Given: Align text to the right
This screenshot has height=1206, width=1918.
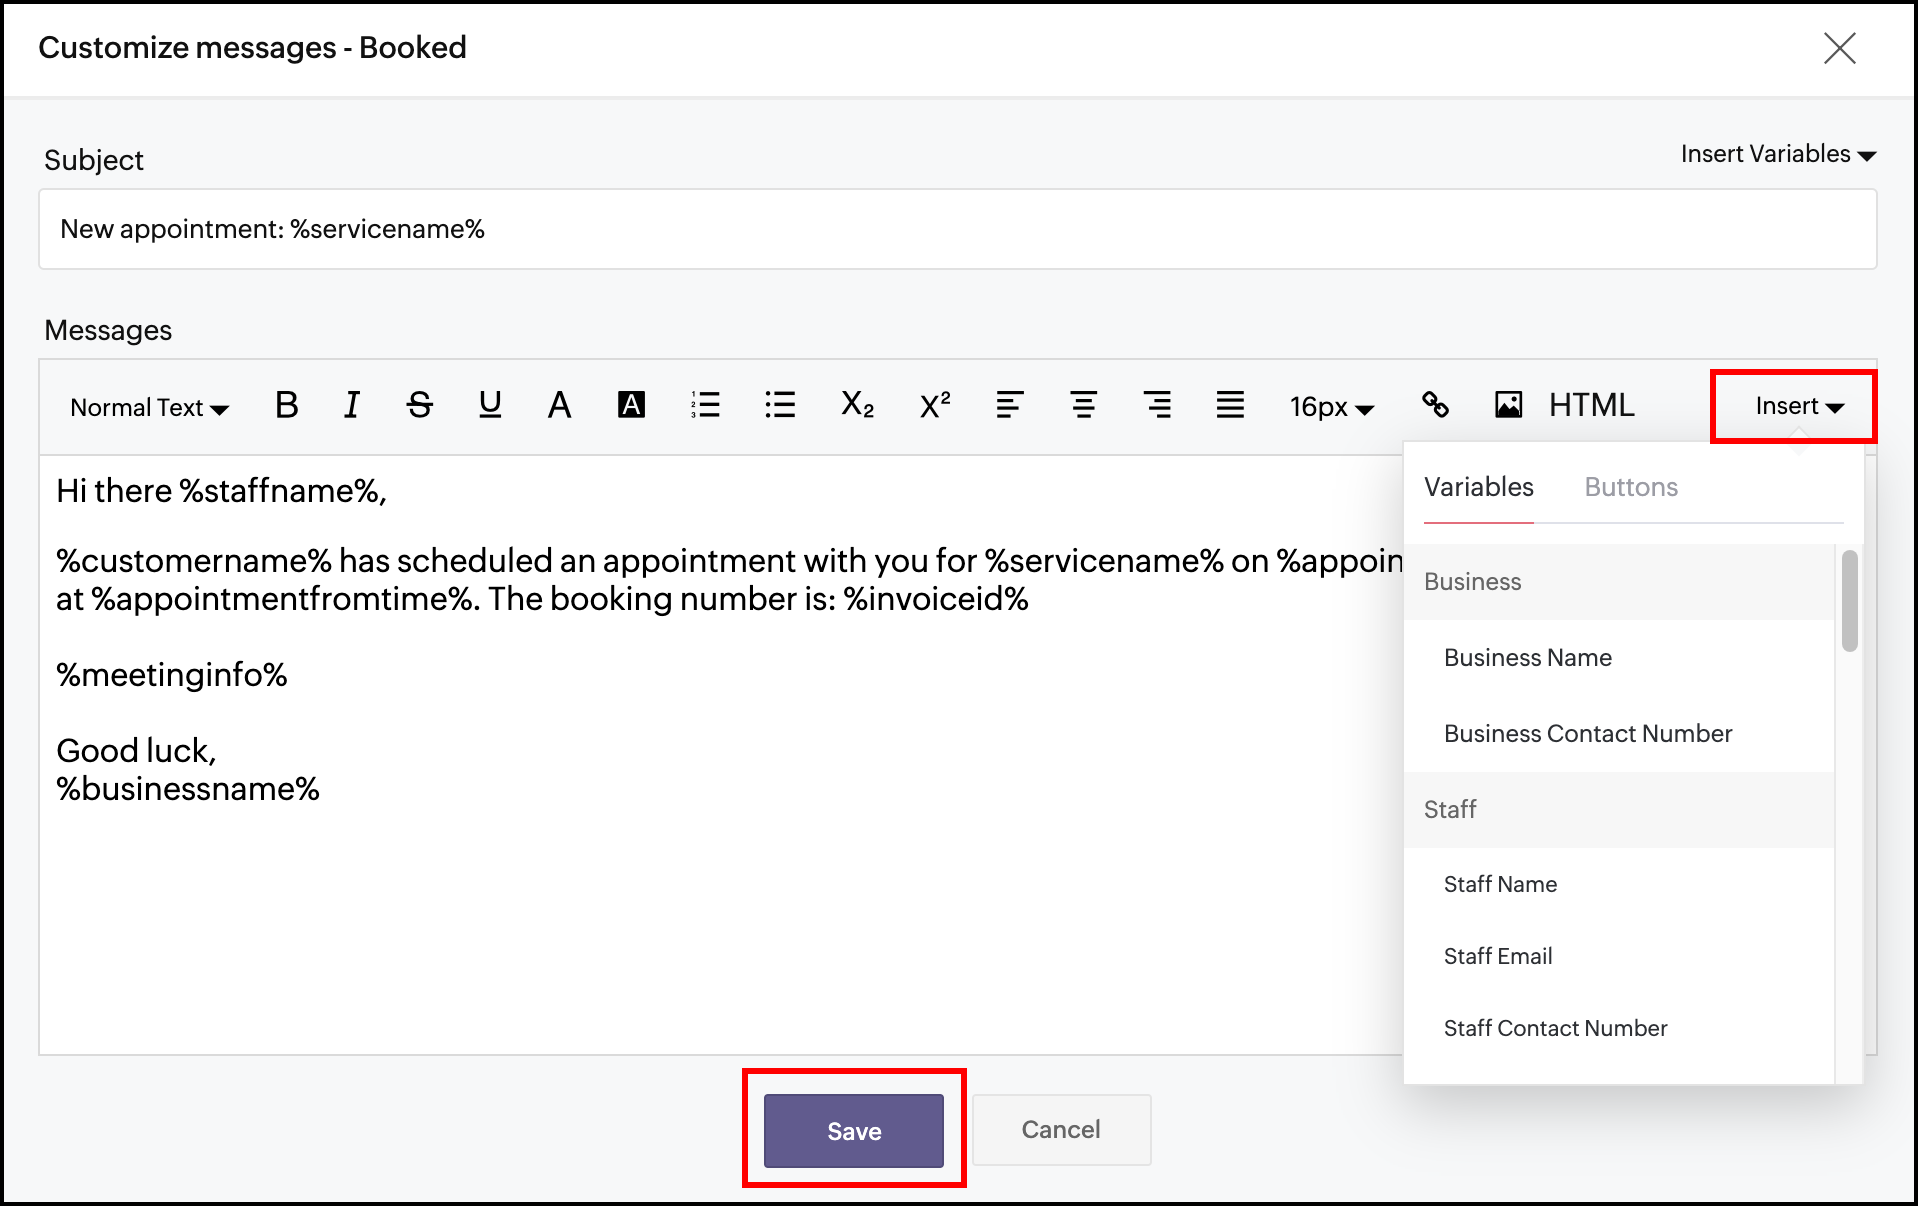Looking at the screenshot, I should click(1157, 405).
